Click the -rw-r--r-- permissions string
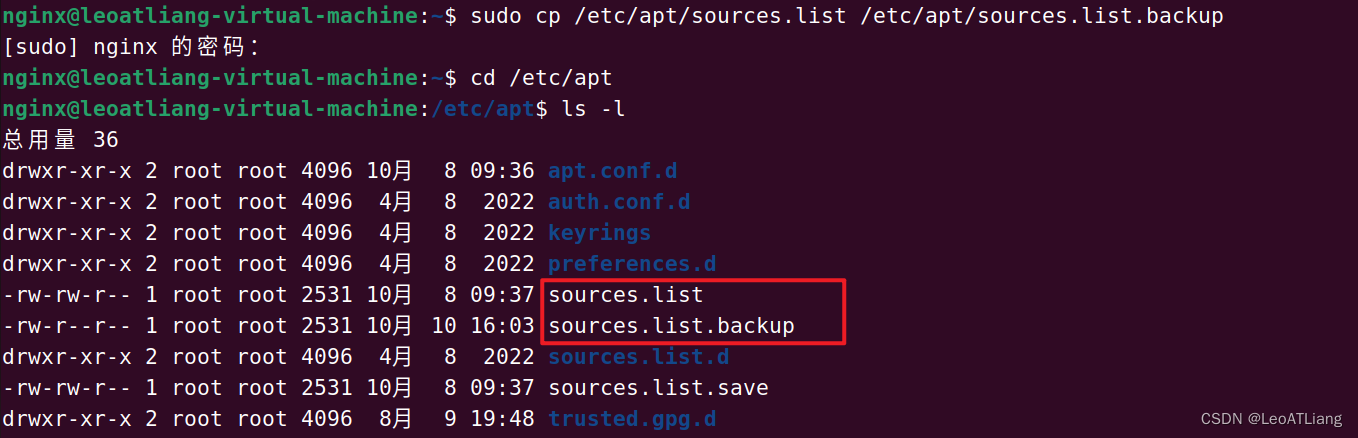The height and width of the screenshot is (438, 1358). point(67,326)
